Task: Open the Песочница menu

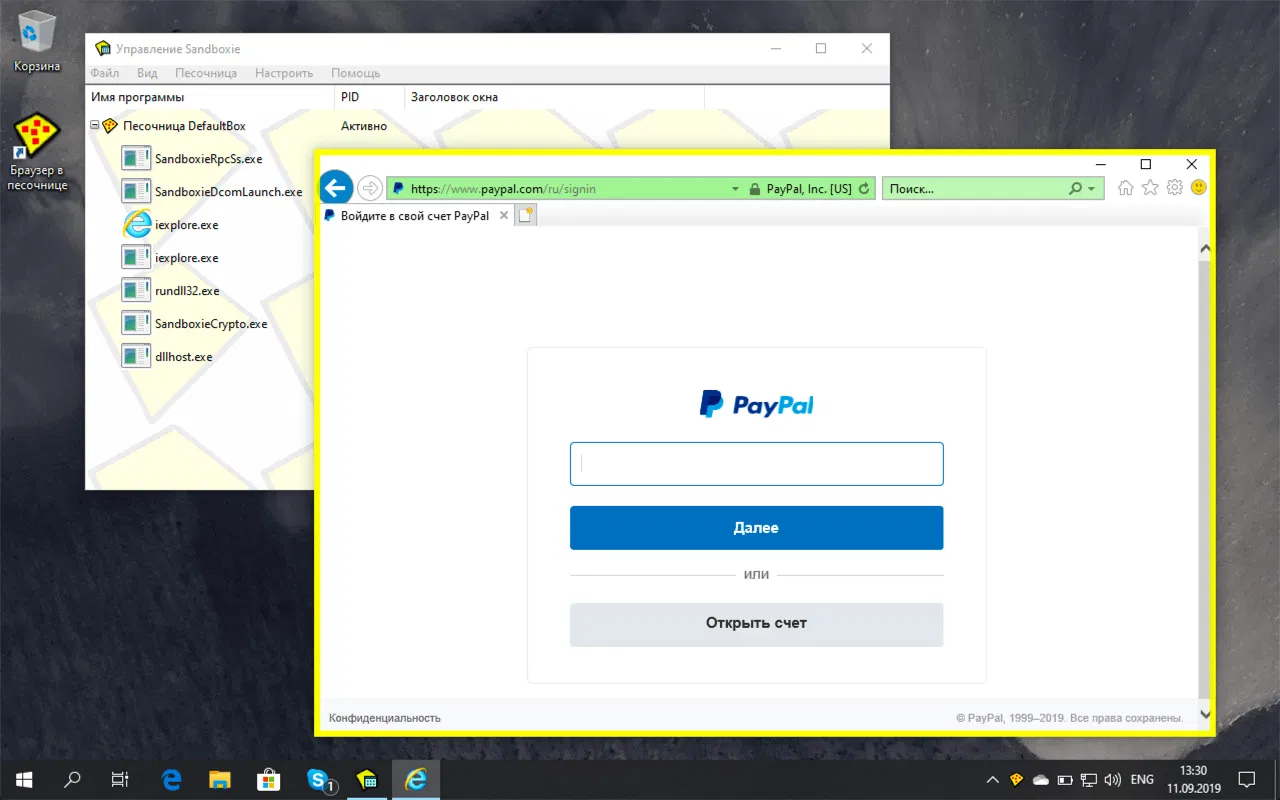Action: click(x=206, y=73)
